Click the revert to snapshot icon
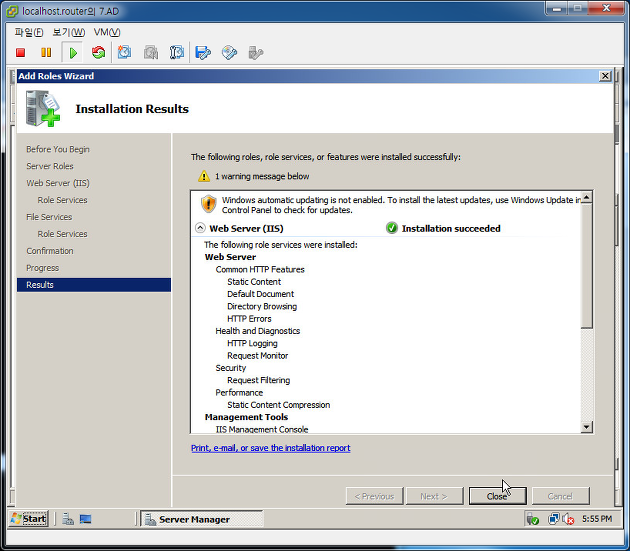The width and height of the screenshot is (630, 551). coord(151,53)
